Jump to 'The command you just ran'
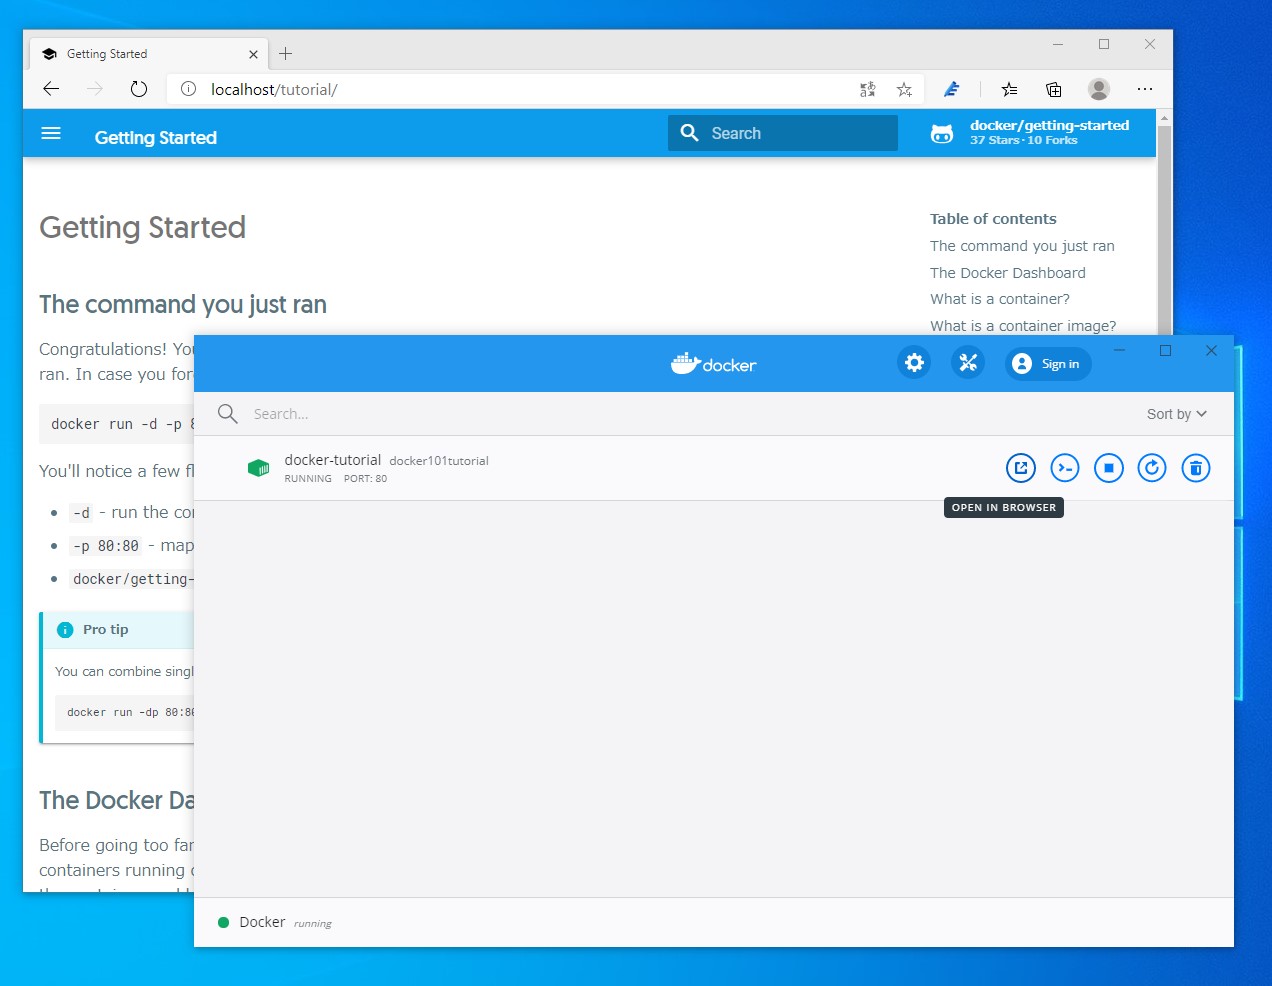 pyautogui.click(x=1022, y=246)
